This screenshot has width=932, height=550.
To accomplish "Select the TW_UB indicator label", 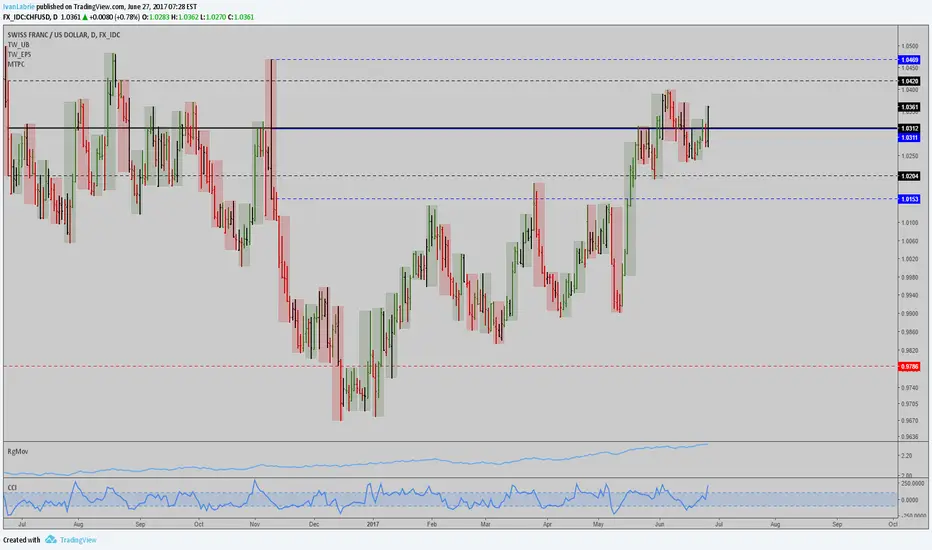I will click(18, 45).
